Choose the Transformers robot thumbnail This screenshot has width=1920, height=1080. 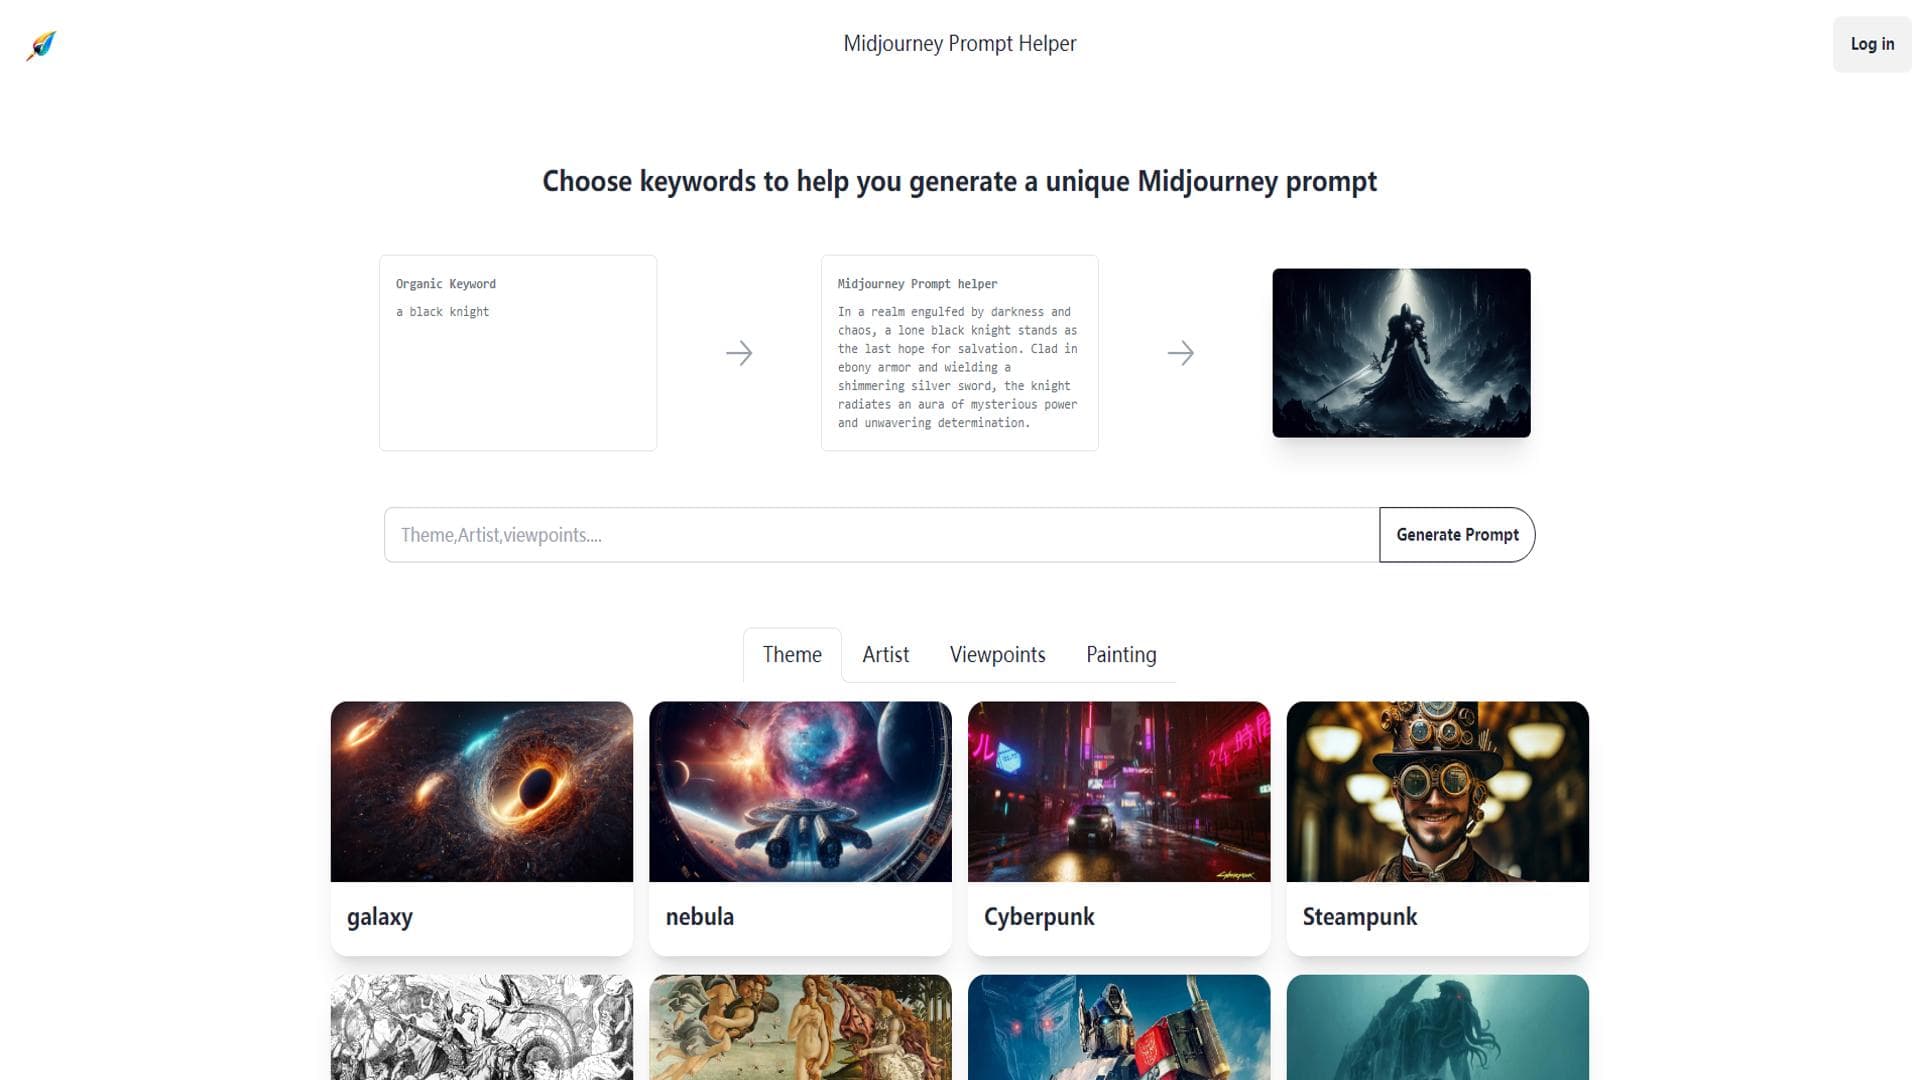(1119, 1028)
